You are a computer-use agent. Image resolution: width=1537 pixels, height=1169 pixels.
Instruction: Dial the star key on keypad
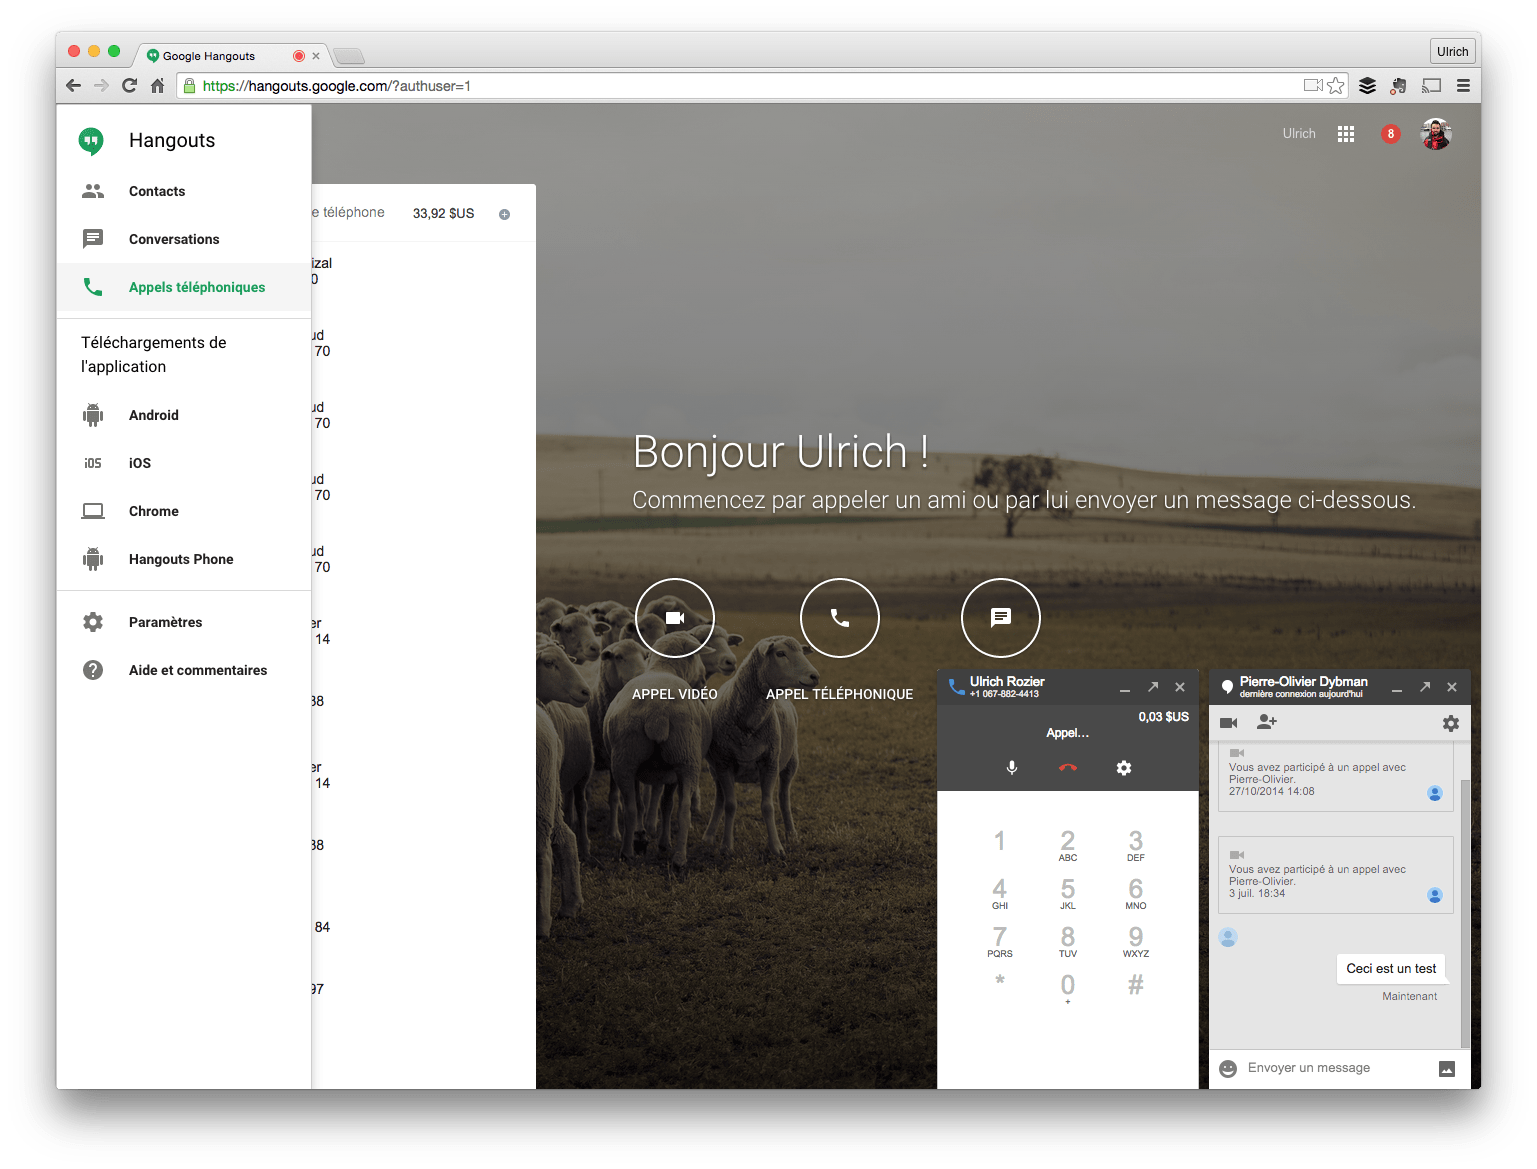point(1000,982)
